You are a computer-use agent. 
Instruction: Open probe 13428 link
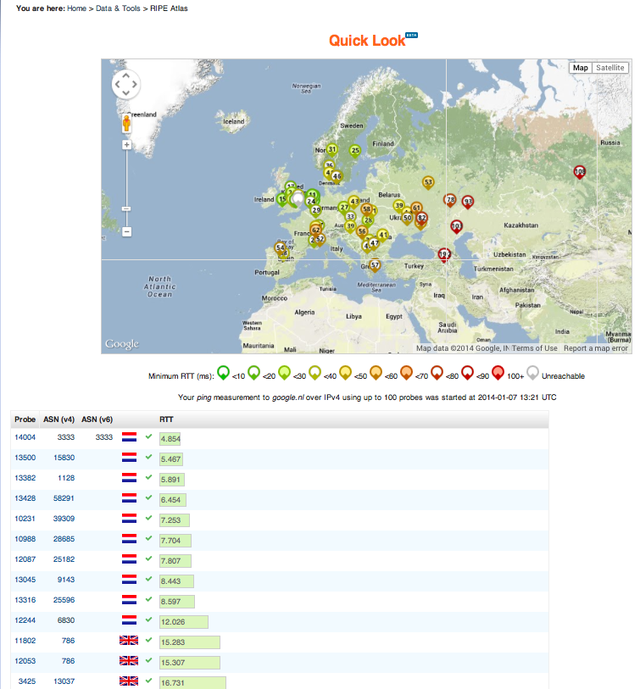pyautogui.click(x=25, y=498)
